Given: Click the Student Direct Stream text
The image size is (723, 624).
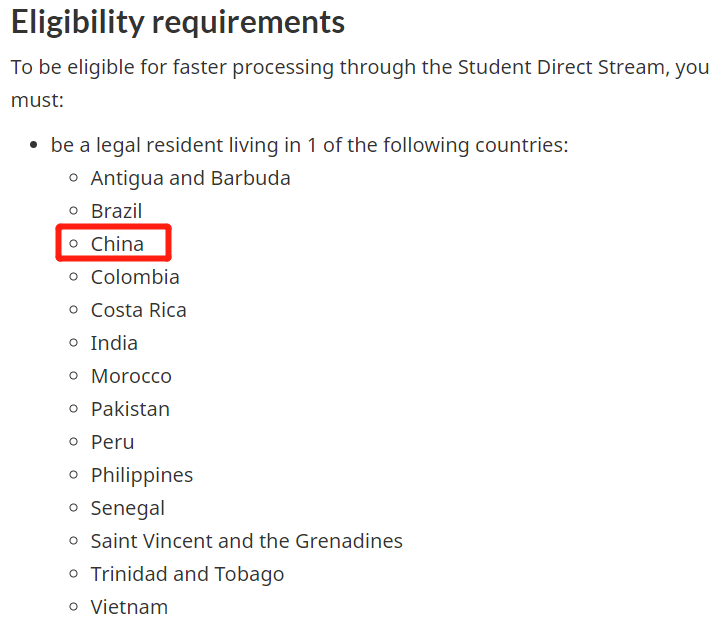Looking at the screenshot, I should point(547,68).
